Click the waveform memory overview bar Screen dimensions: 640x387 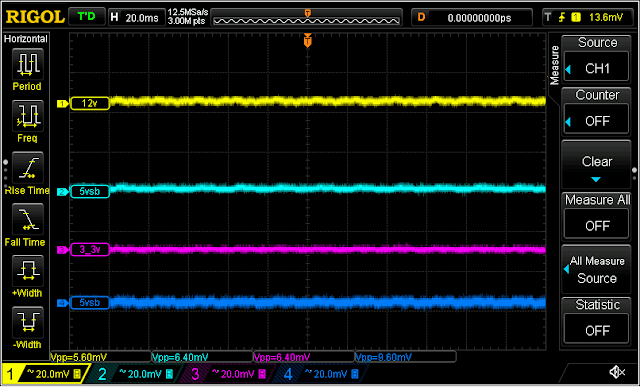click(307, 19)
